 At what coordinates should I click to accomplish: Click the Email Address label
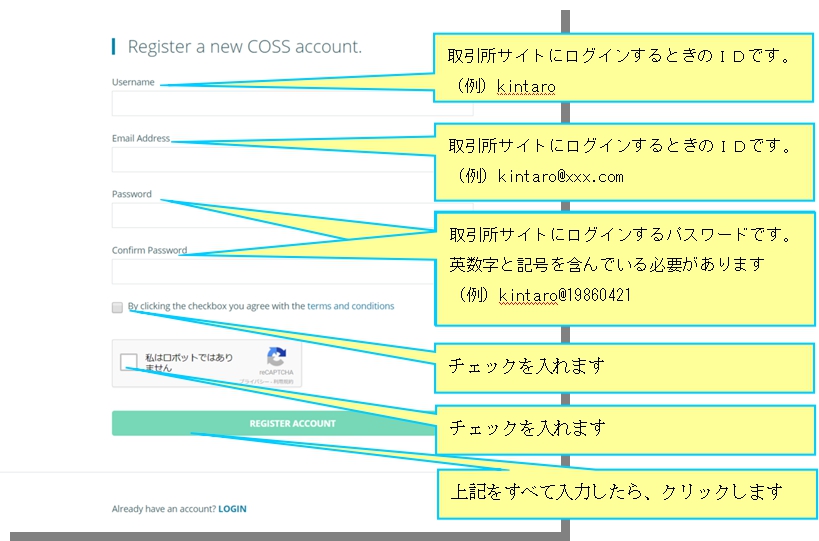(x=141, y=138)
